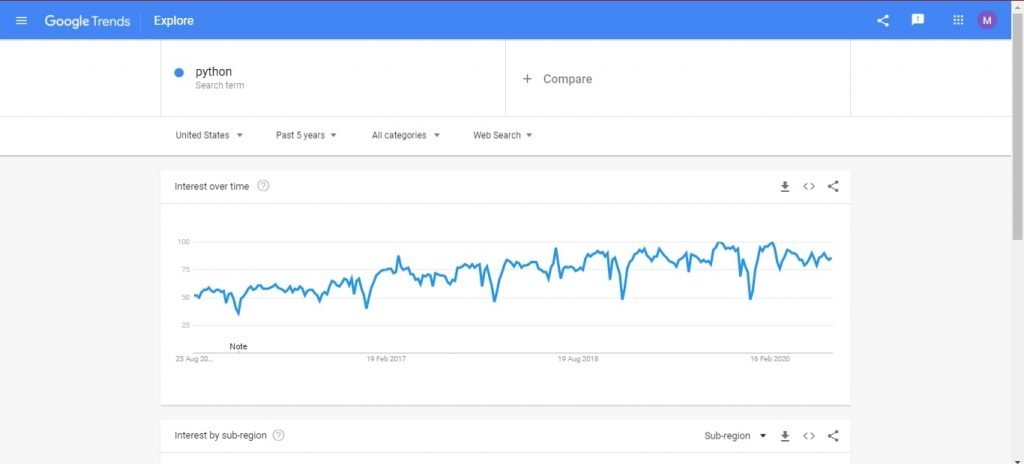Click the Google Trends logo link
Screen dimensions: 1024x464
coord(88,21)
